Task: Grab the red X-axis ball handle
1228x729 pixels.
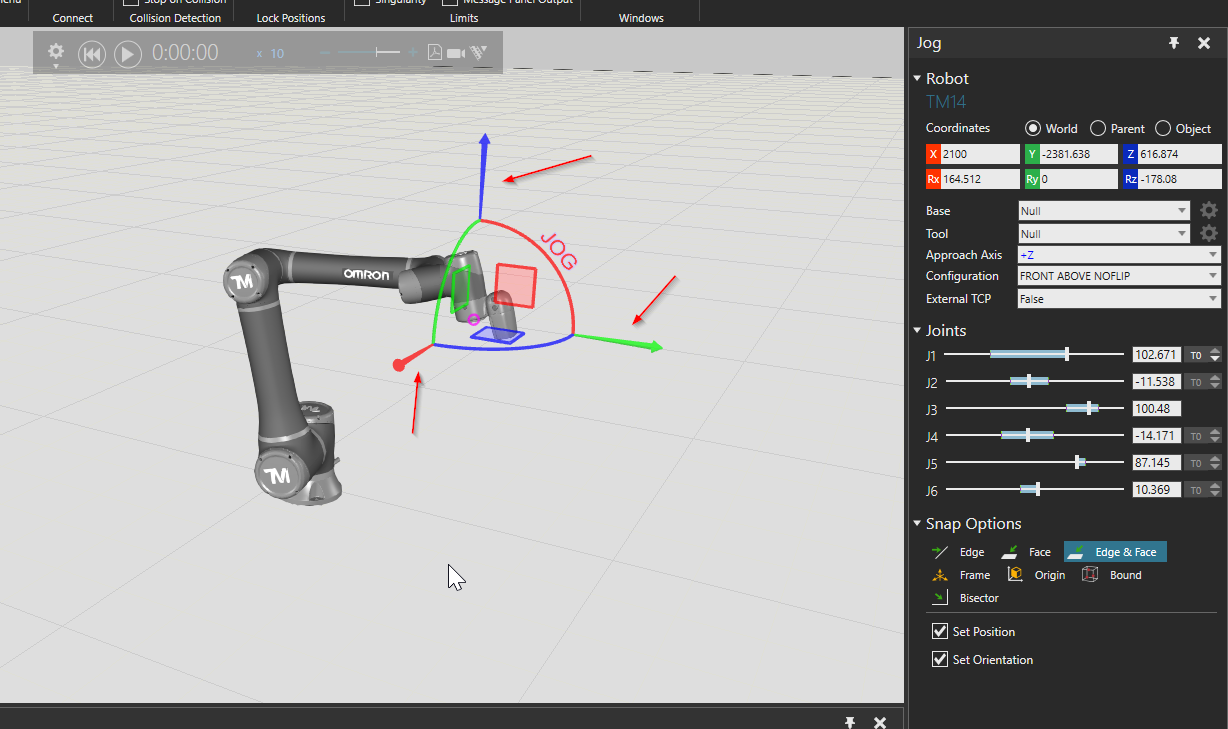Action: pyautogui.click(x=399, y=365)
